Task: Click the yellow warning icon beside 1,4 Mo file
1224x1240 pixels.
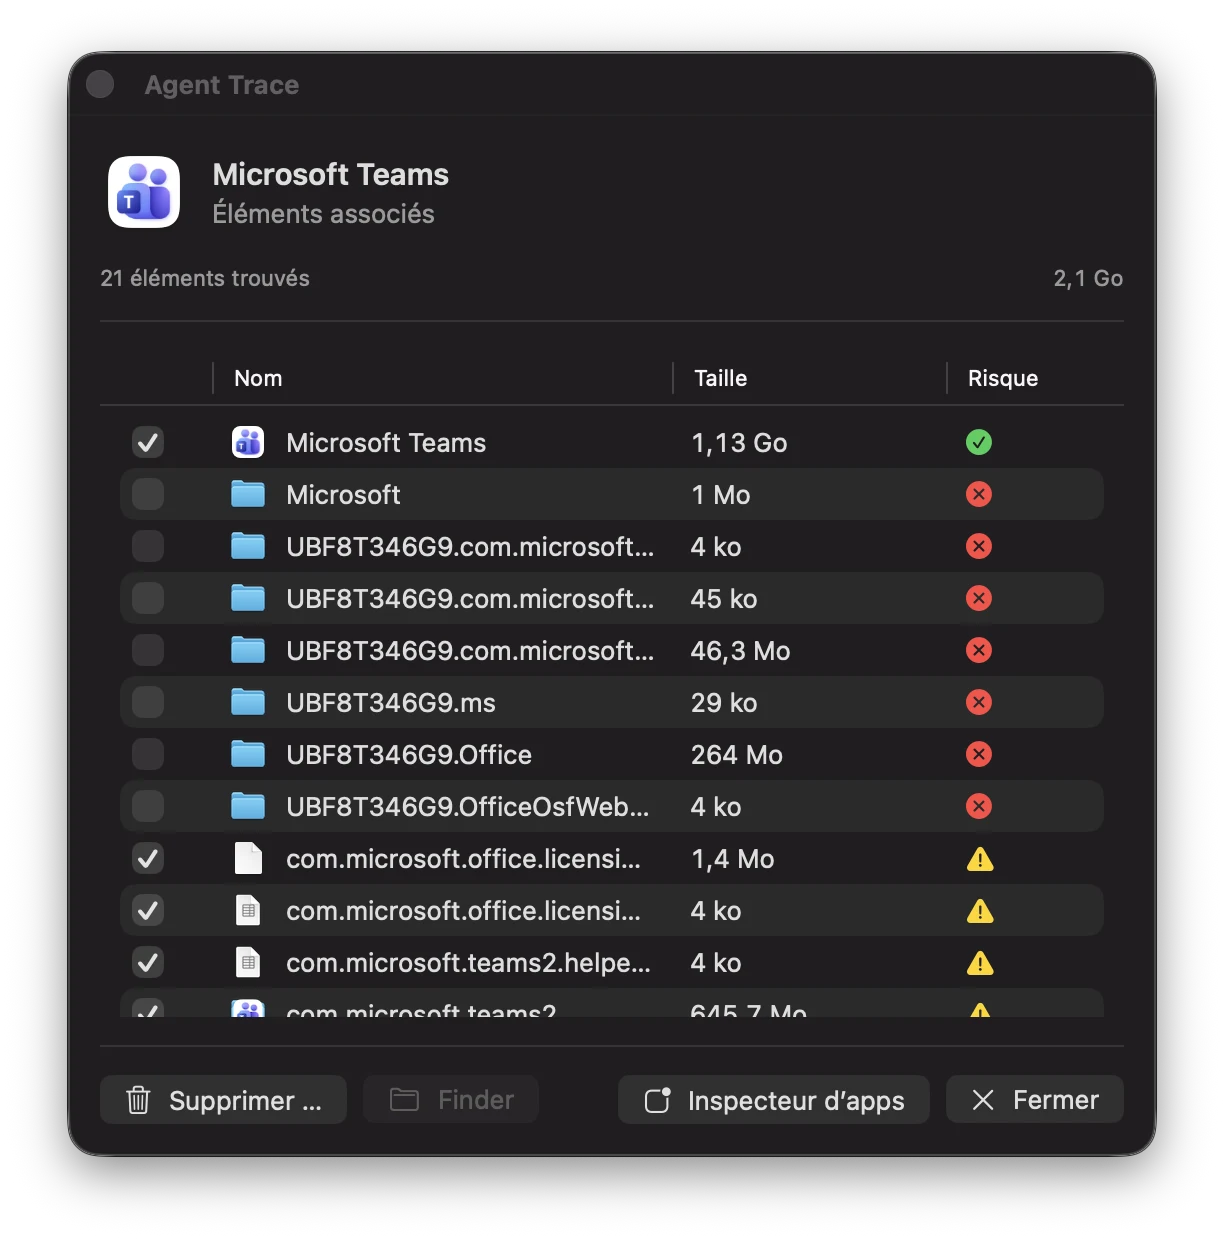Action: tap(980, 859)
